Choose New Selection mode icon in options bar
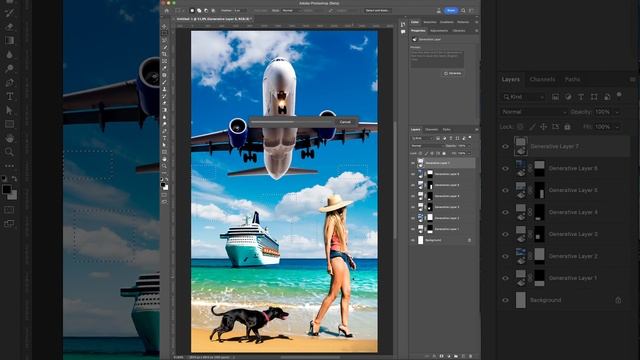The width and height of the screenshot is (640, 360). (192, 11)
